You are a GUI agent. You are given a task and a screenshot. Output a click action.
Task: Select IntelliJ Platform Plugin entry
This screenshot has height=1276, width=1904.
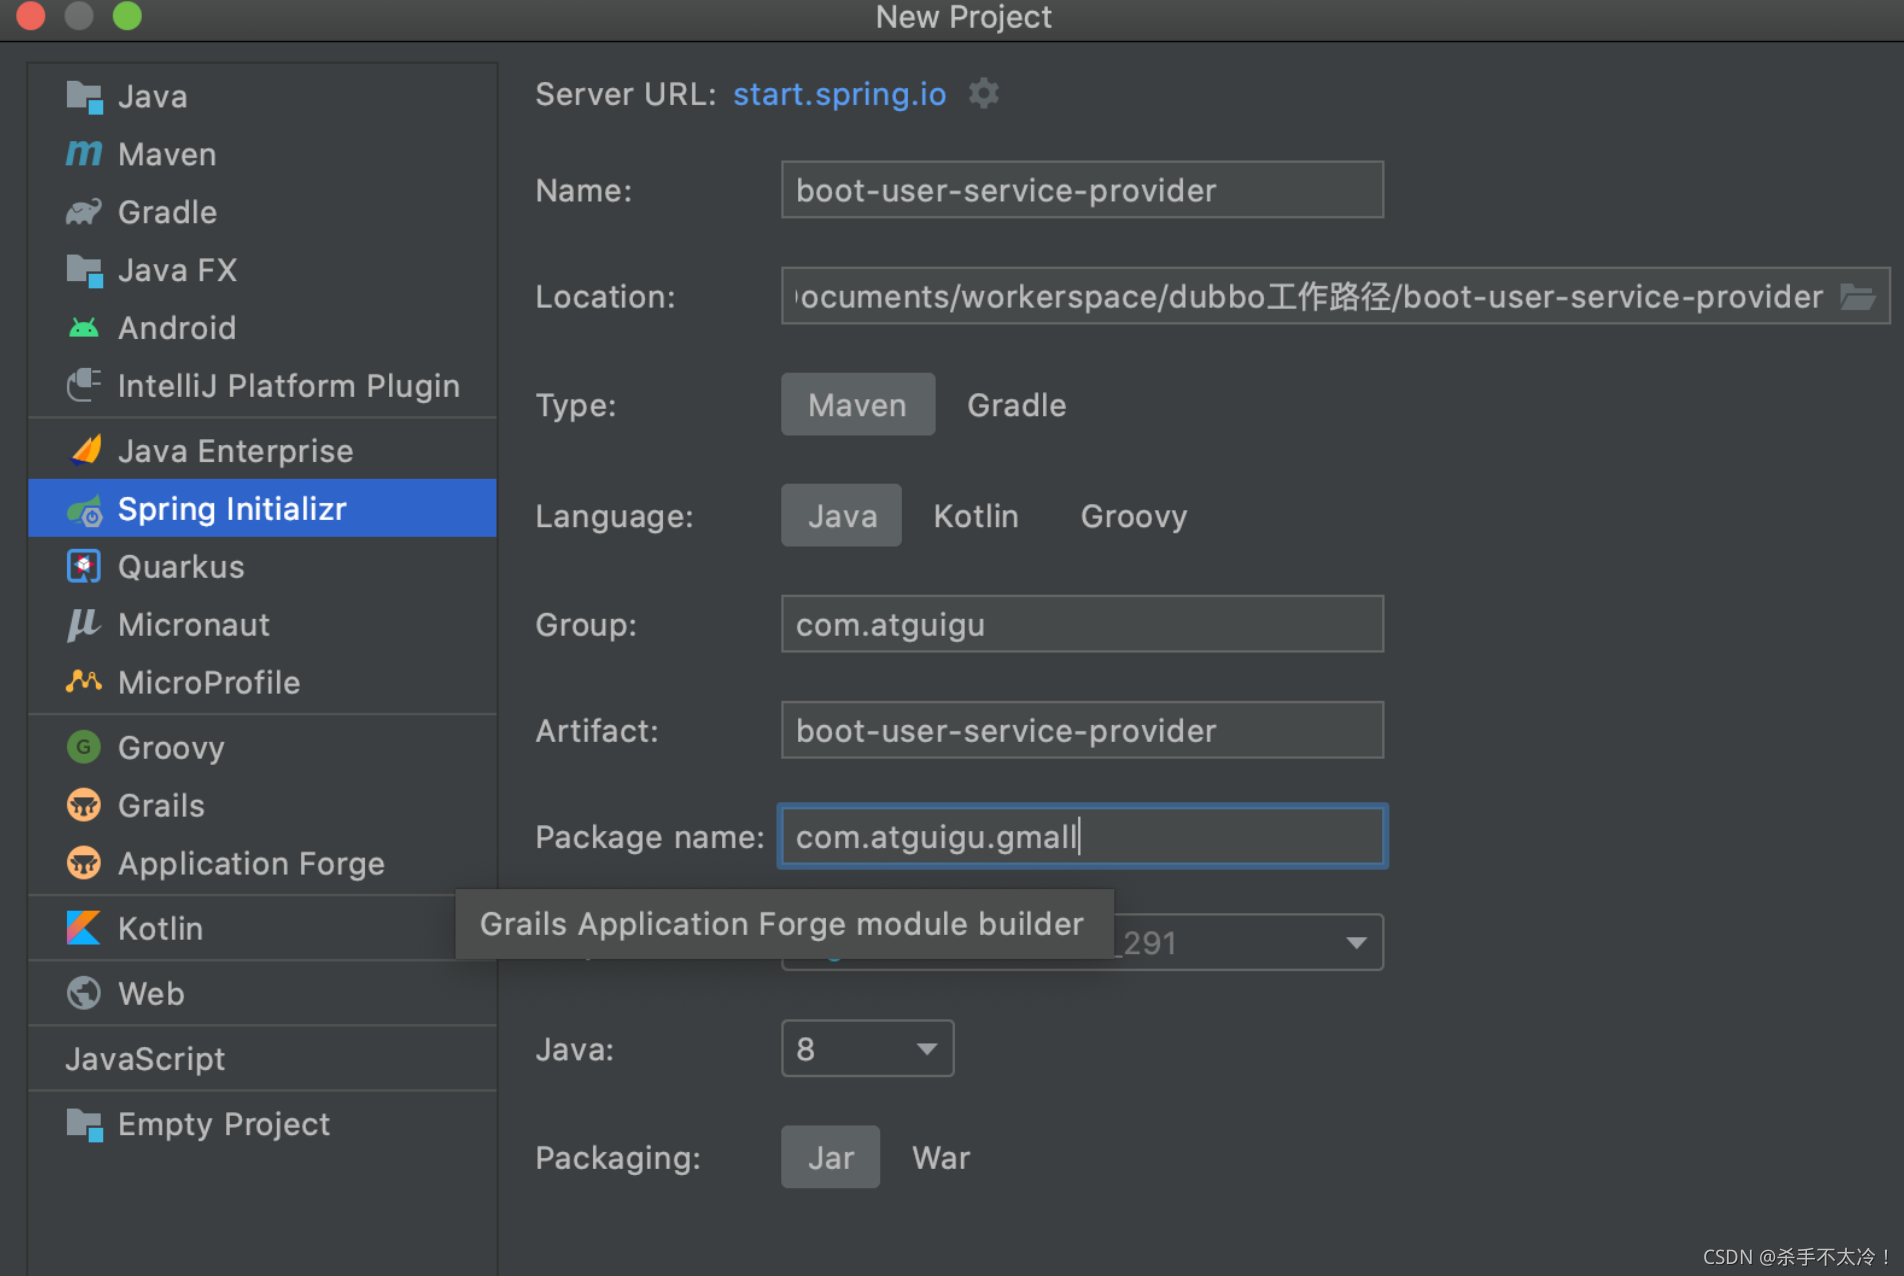[x=262, y=386]
